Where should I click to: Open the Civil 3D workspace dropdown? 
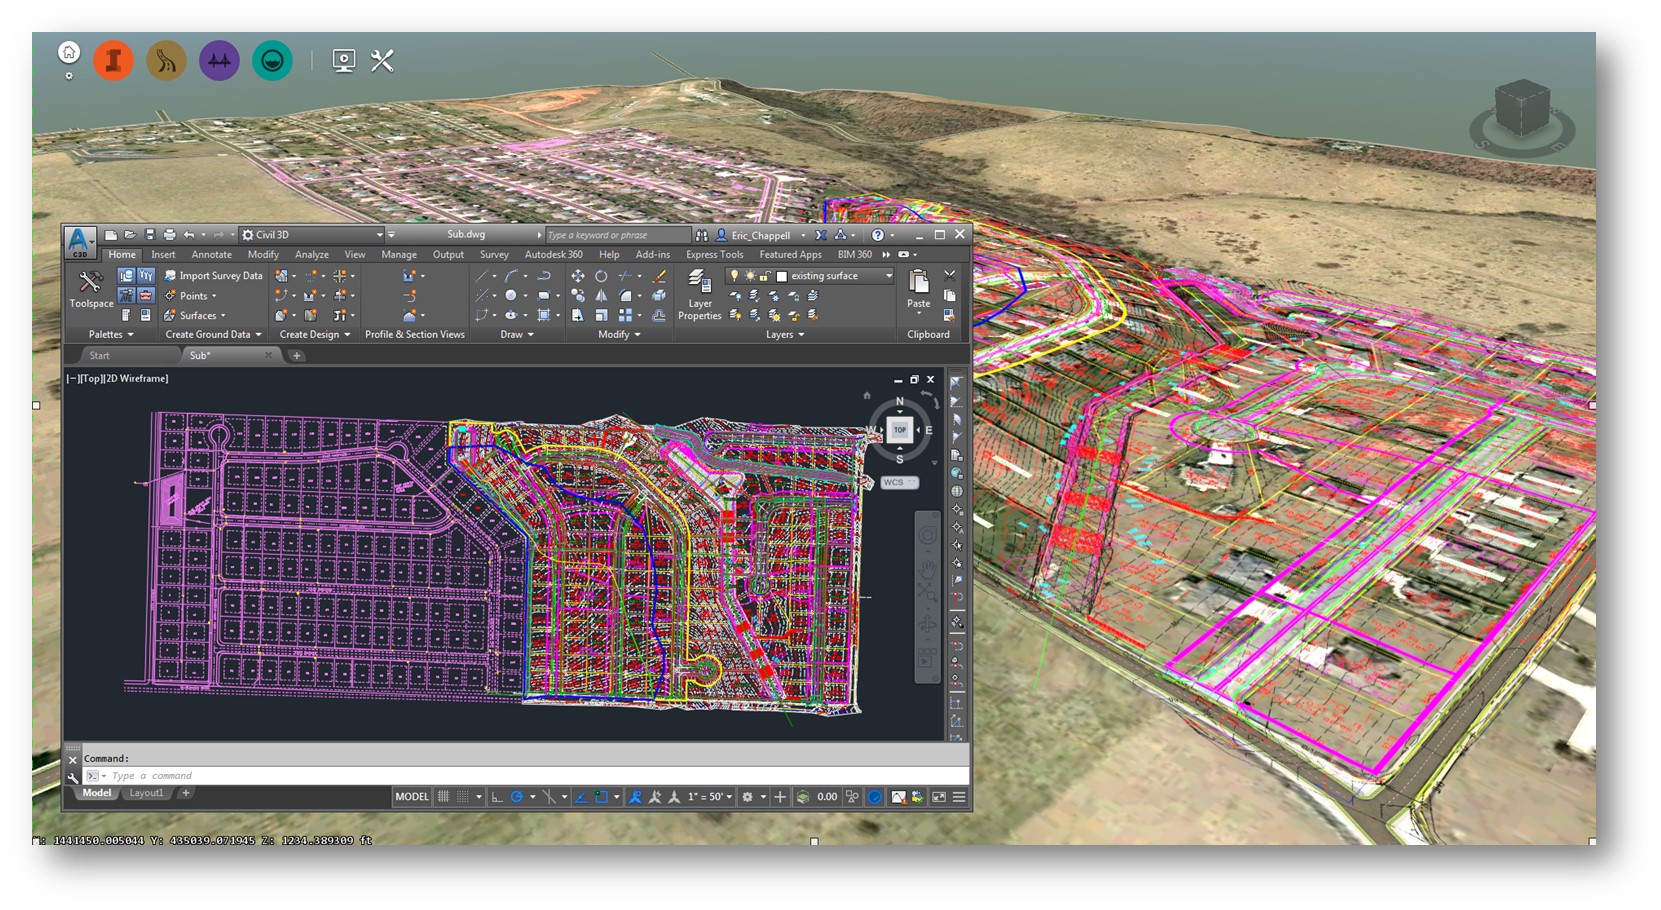pyautogui.click(x=379, y=235)
